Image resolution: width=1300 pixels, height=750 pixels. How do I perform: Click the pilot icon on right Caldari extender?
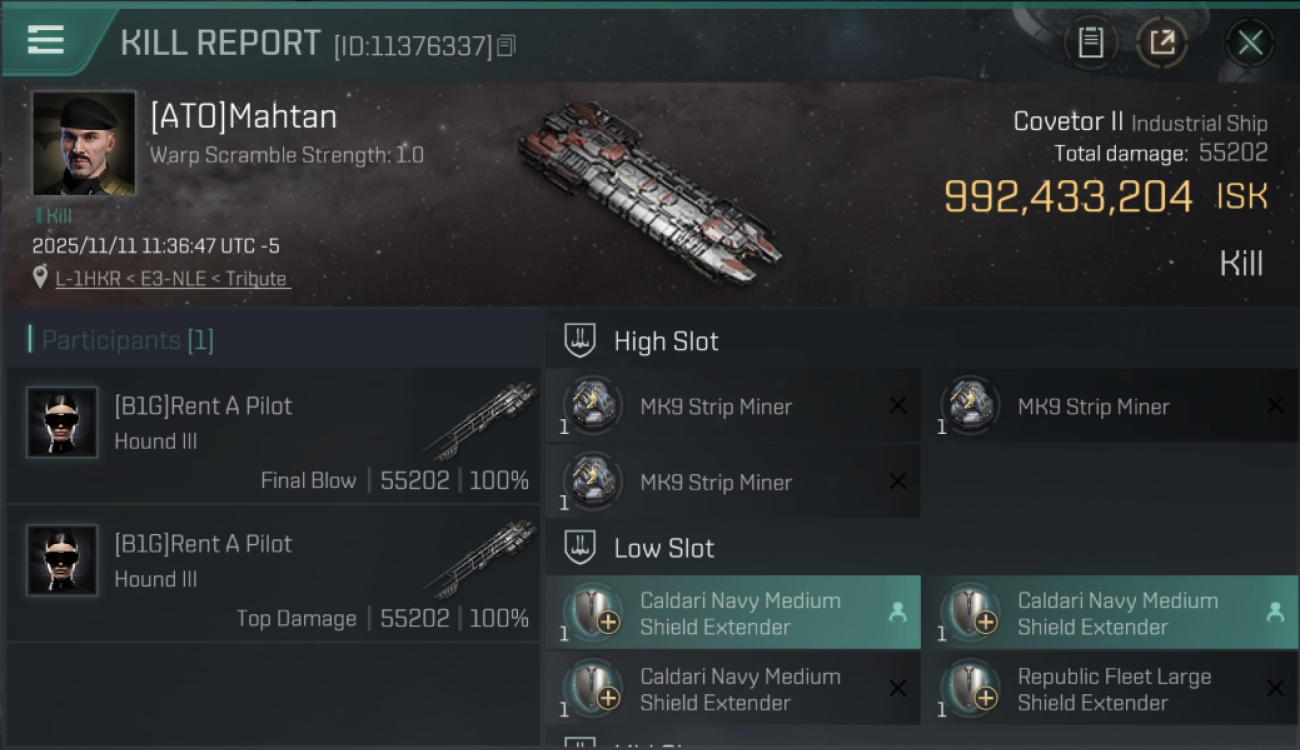[x=1275, y=612]
